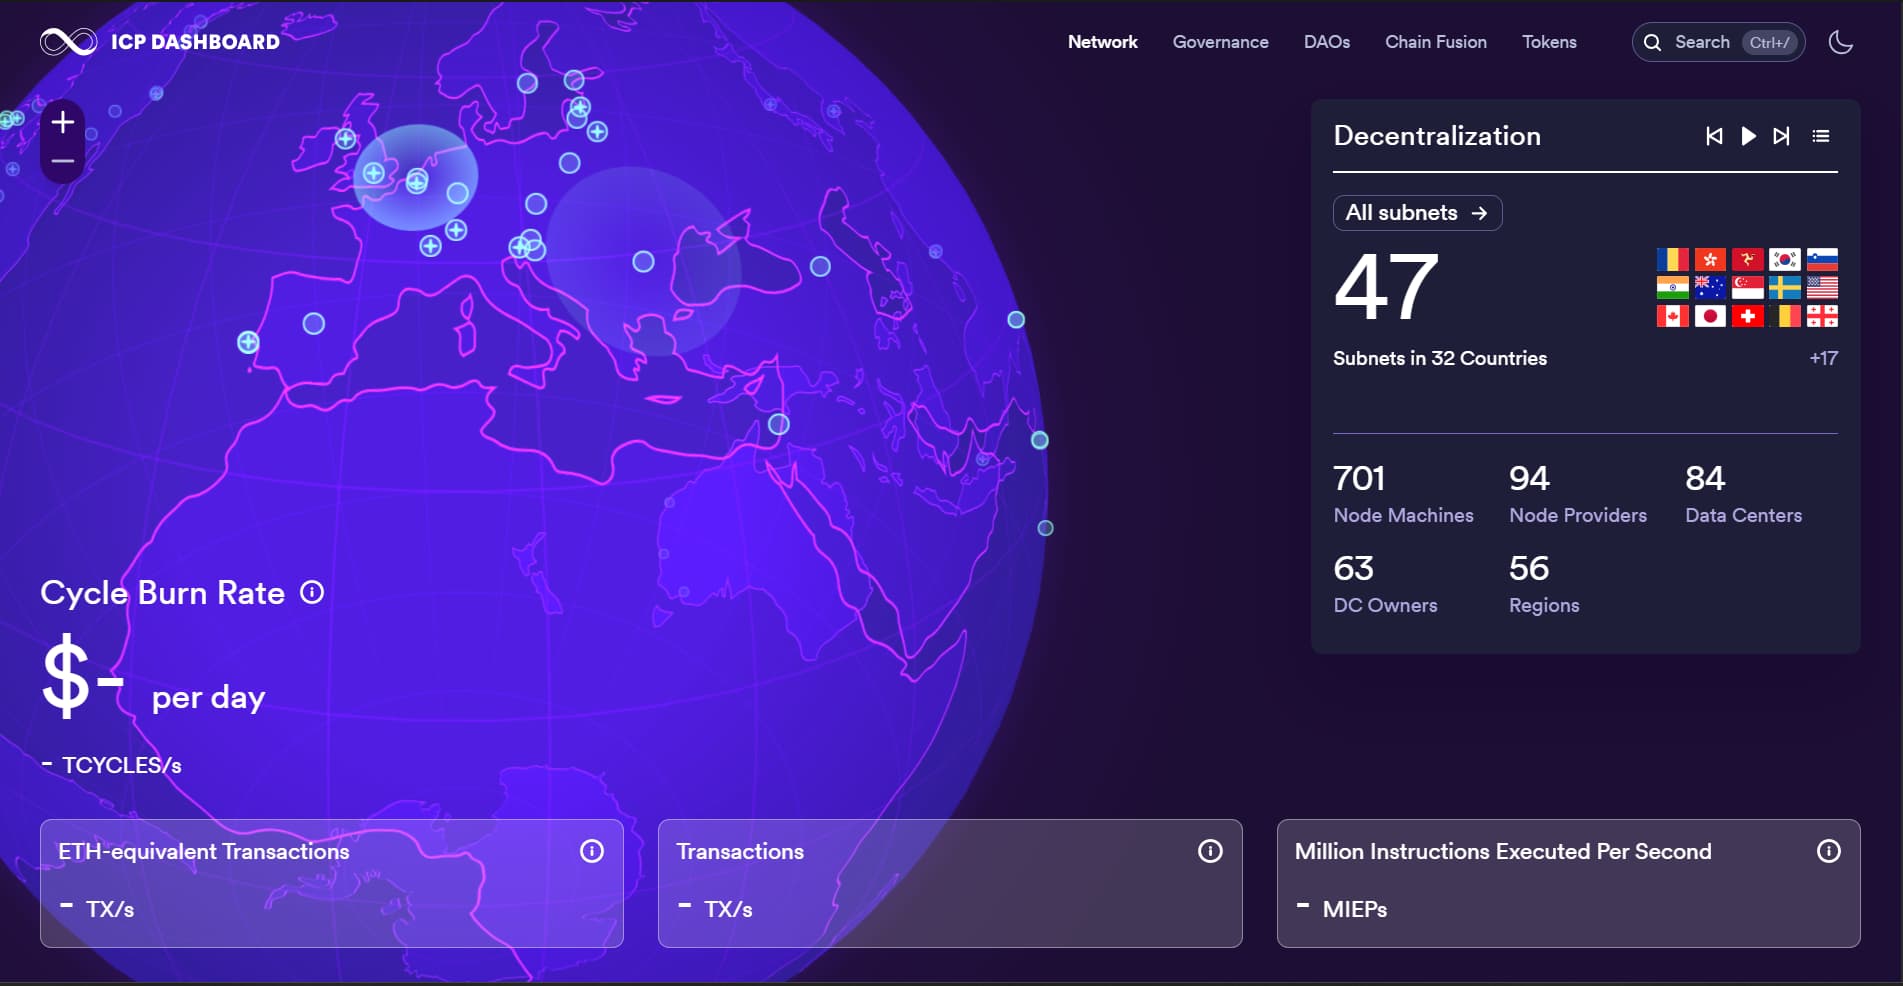The image size is (1903, 986).
Task: Click the Million Instructions Executed Per Second title
Action: 1503,851
